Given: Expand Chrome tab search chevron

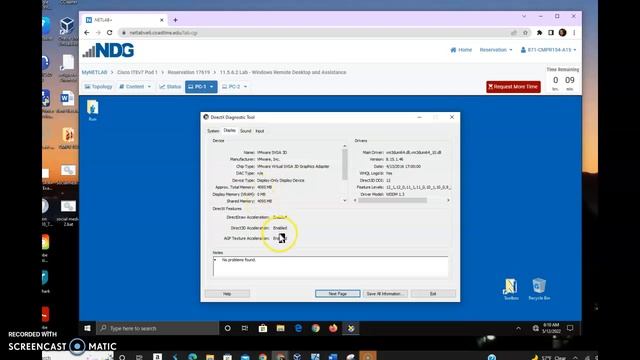Looking at the screenshot, I should click(x=524, y=16).
